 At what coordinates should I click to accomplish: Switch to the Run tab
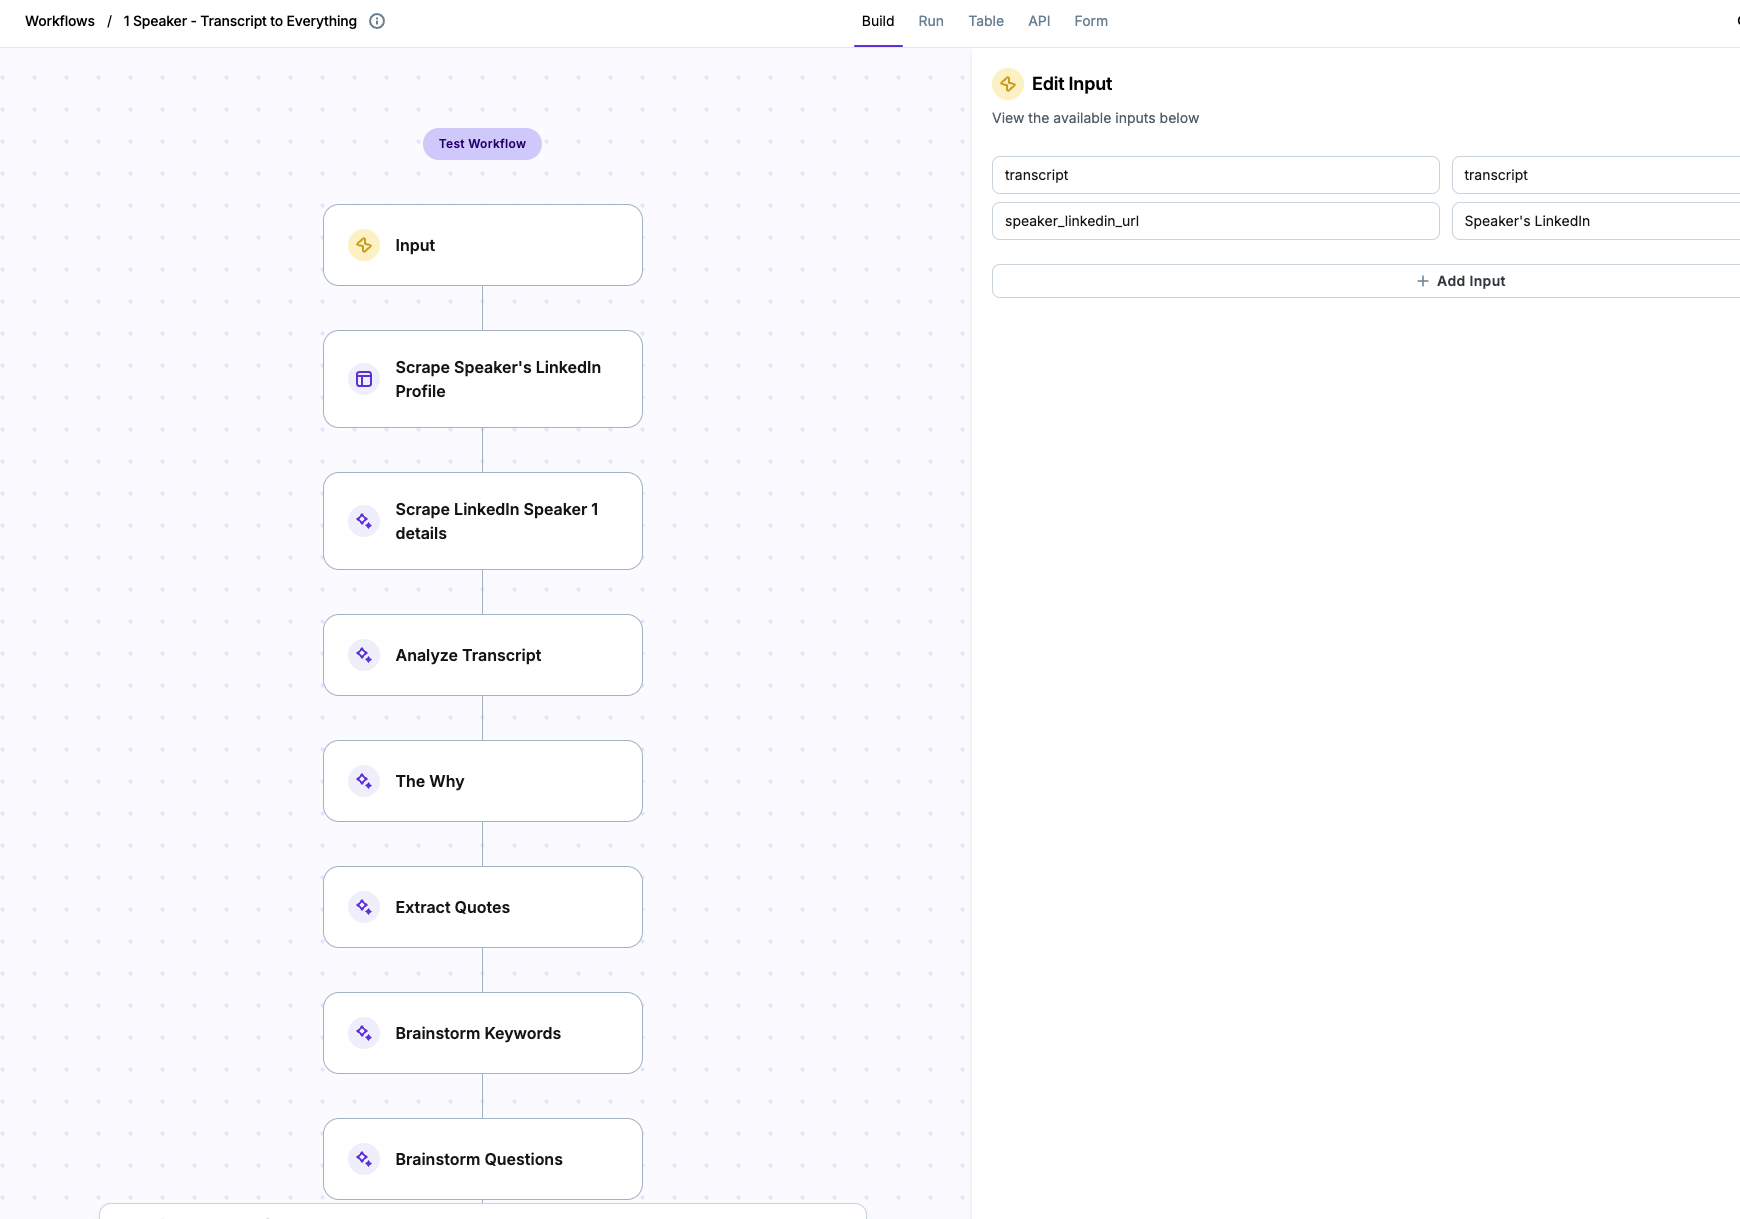(x=930, y=20)
